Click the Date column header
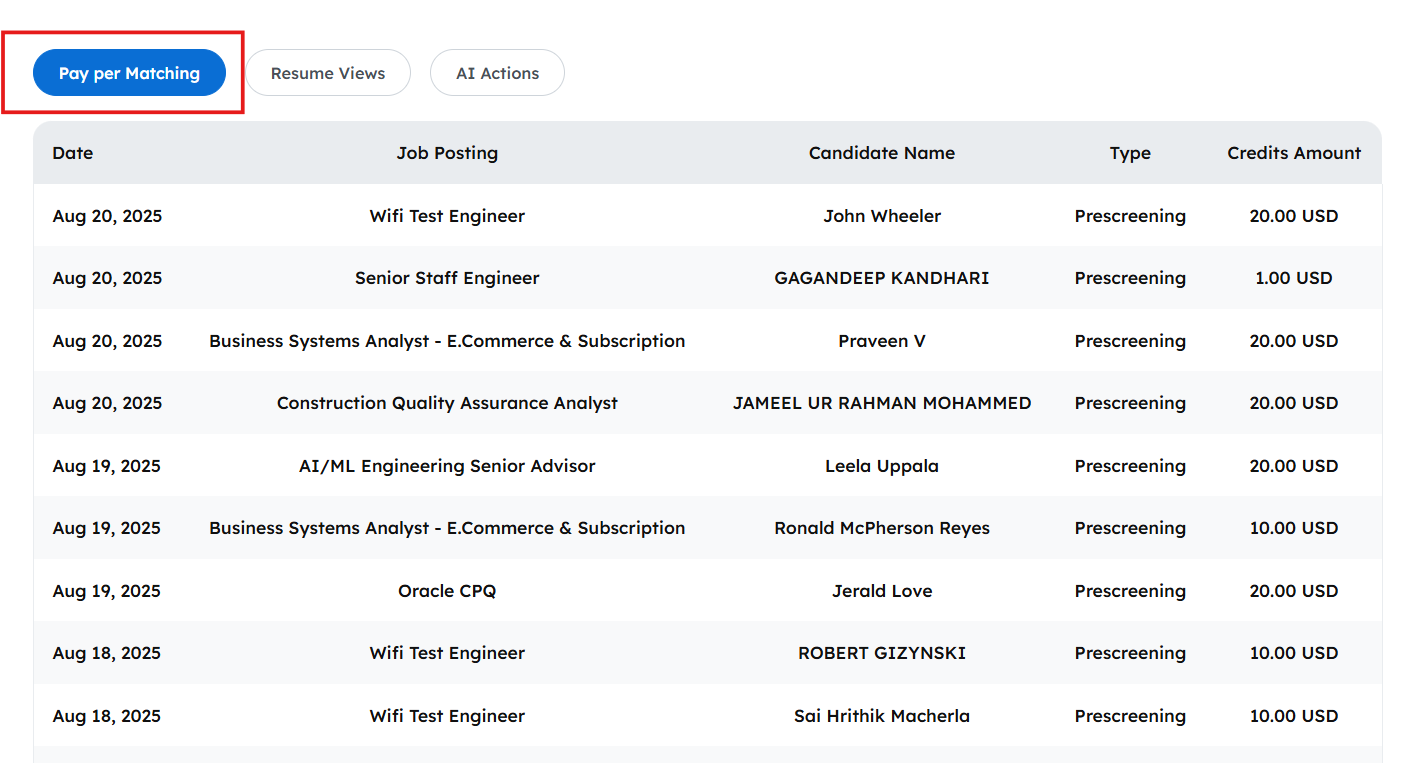Screen dimensions: 1402x763 click(x=73, y=153)
